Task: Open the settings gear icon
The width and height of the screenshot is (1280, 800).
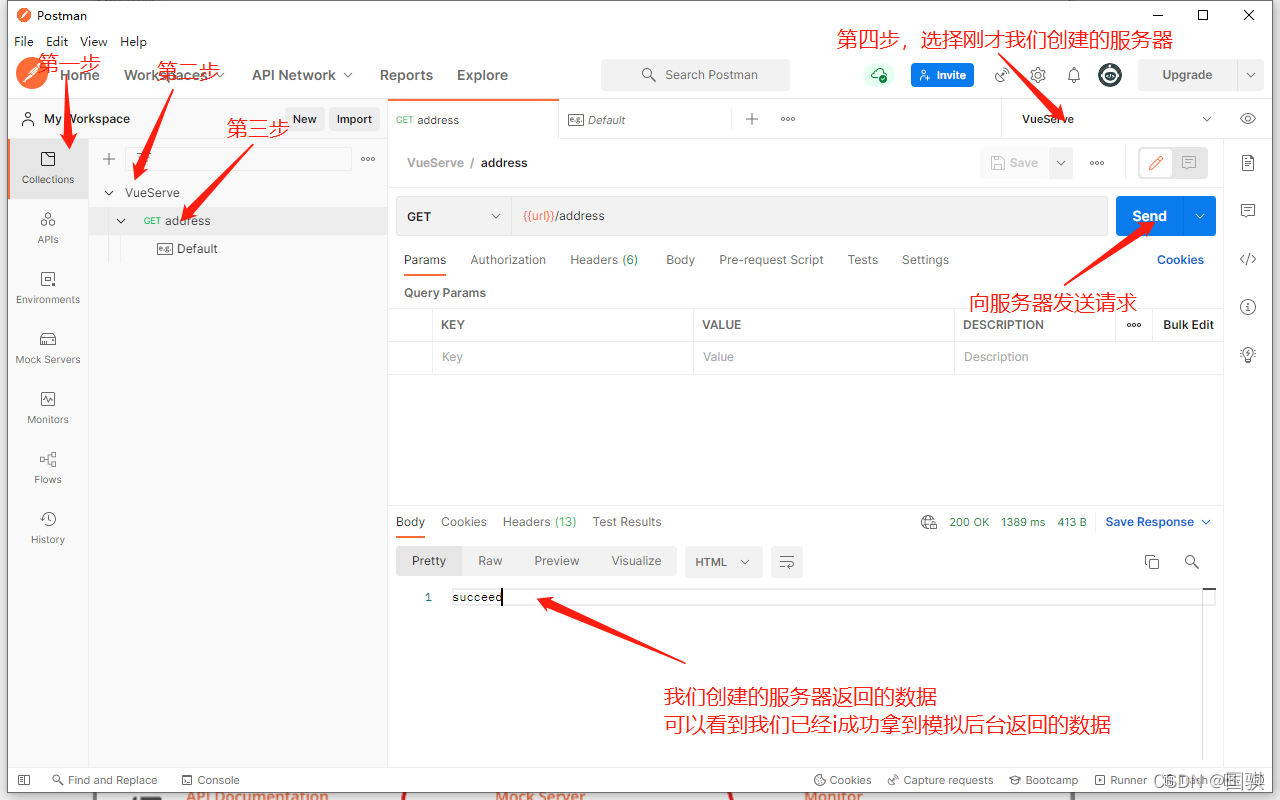Action: (x=1038, y=75)
